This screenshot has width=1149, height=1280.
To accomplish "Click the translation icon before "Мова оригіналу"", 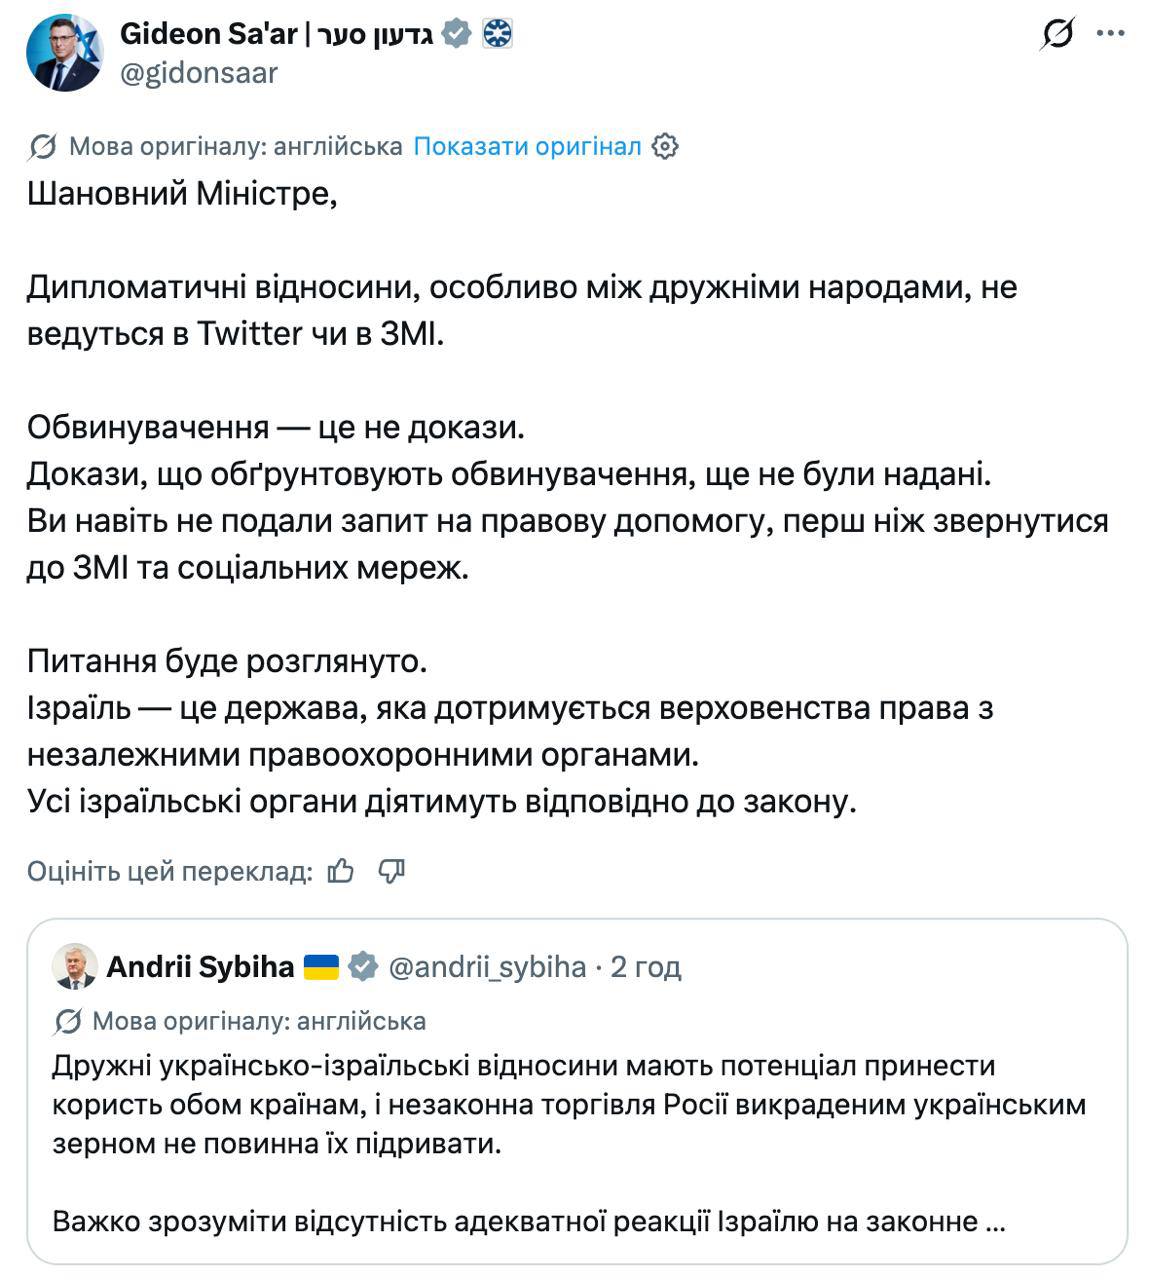I will click(x=43, y=147).
